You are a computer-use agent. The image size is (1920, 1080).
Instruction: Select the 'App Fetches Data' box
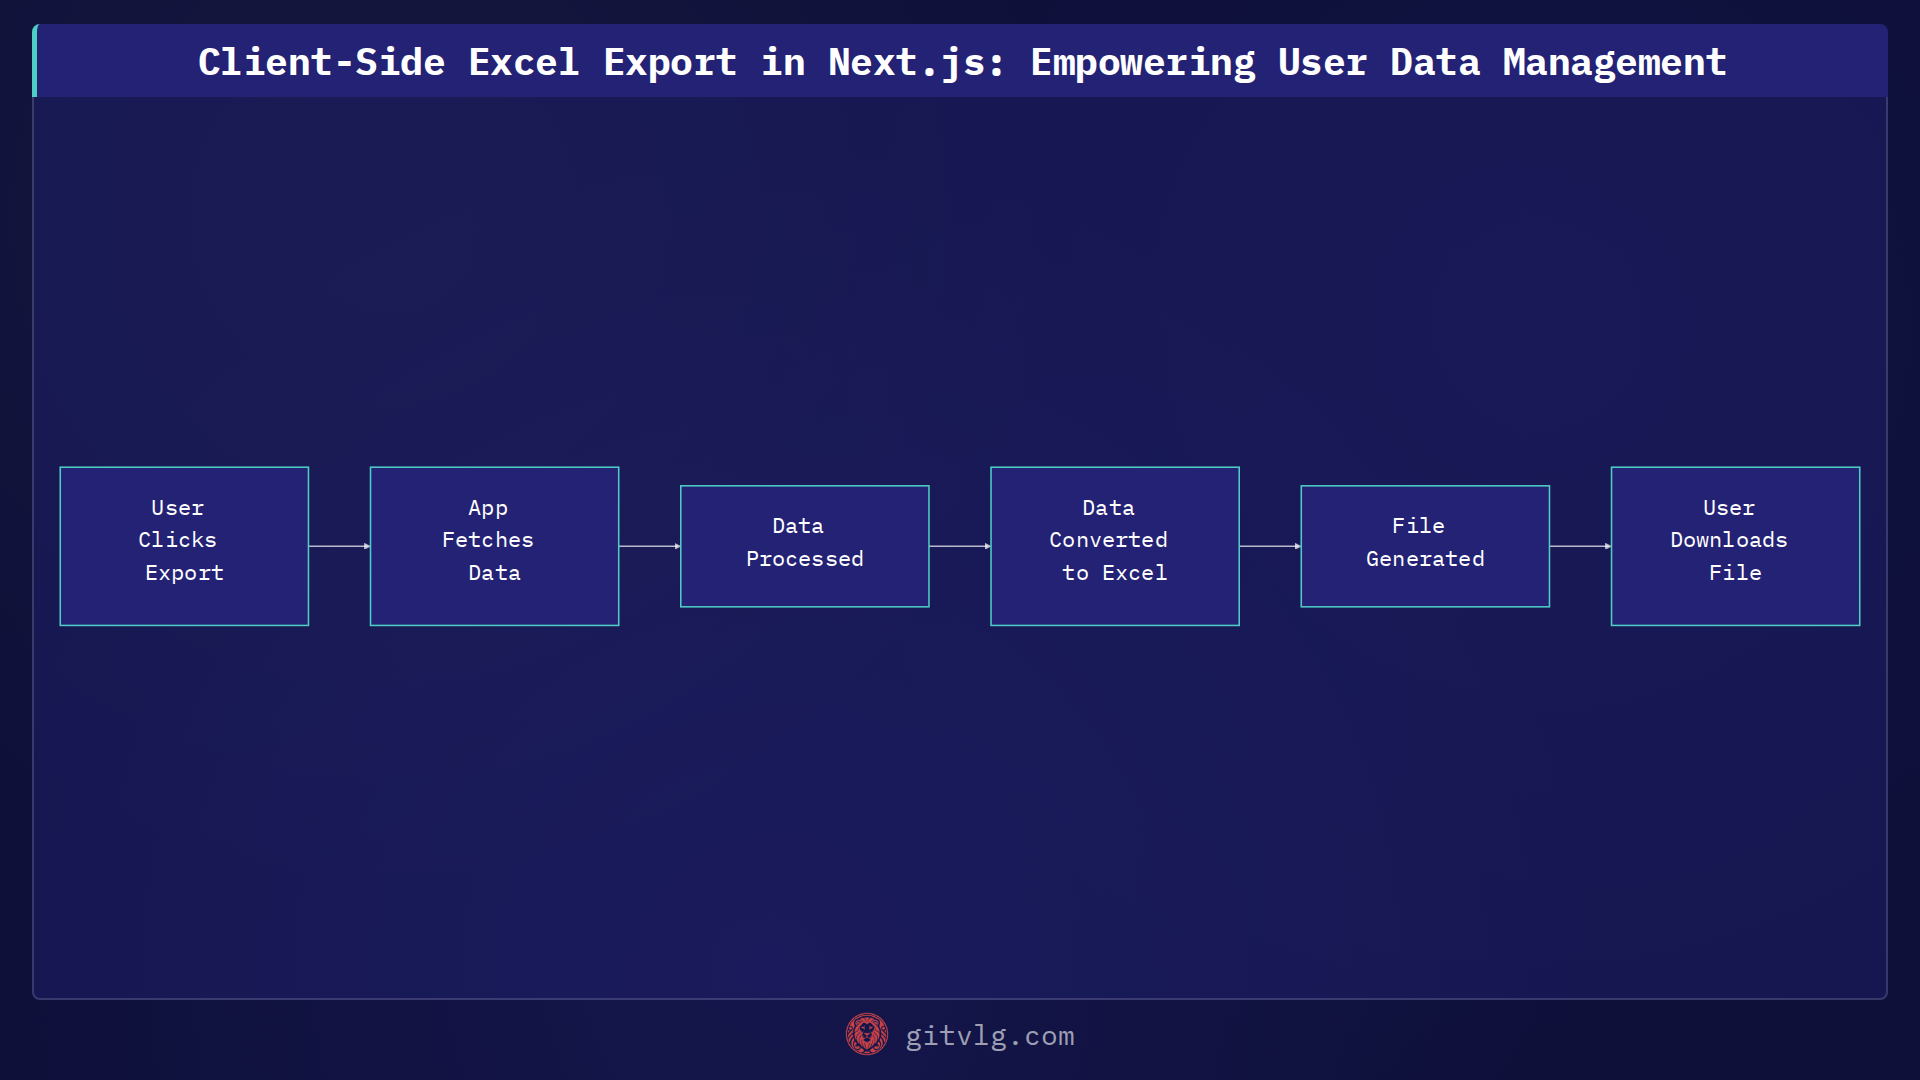click(494, 546)
